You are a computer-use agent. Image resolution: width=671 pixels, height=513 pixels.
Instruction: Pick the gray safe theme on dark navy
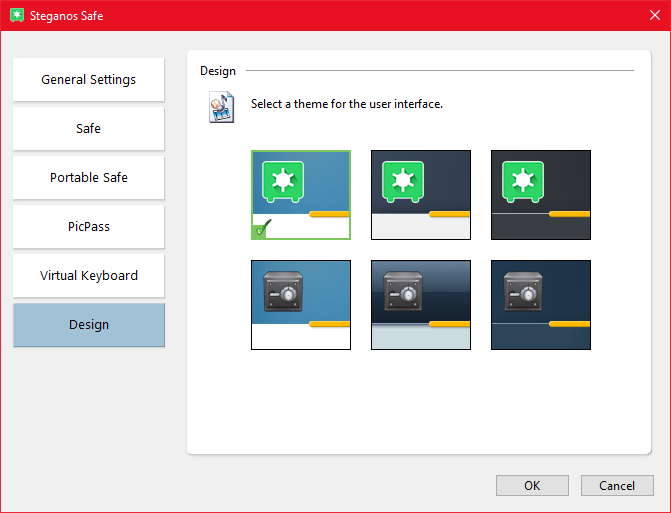(x=541, y=305)
